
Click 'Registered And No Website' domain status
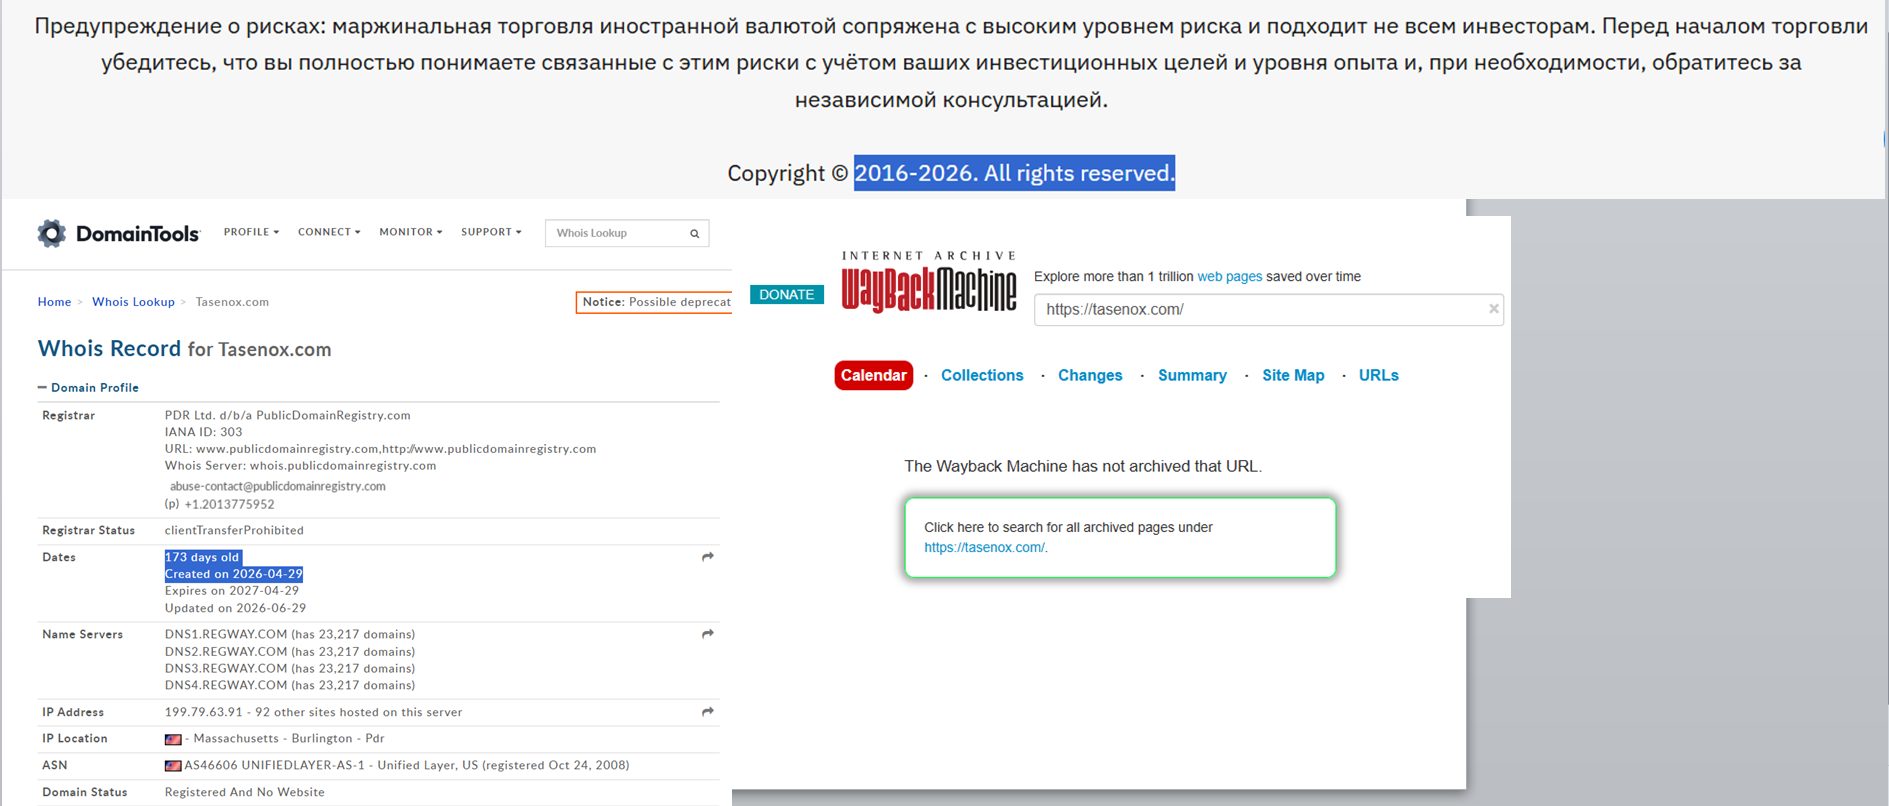point(245,792)
